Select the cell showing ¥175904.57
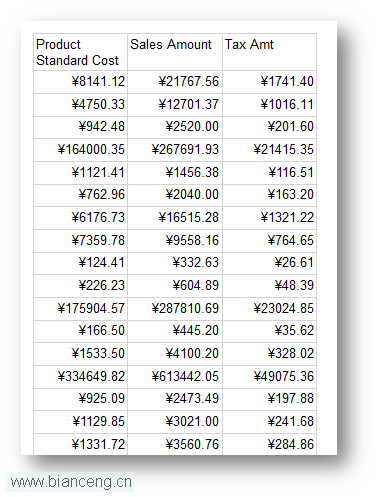 coord(80,309)
